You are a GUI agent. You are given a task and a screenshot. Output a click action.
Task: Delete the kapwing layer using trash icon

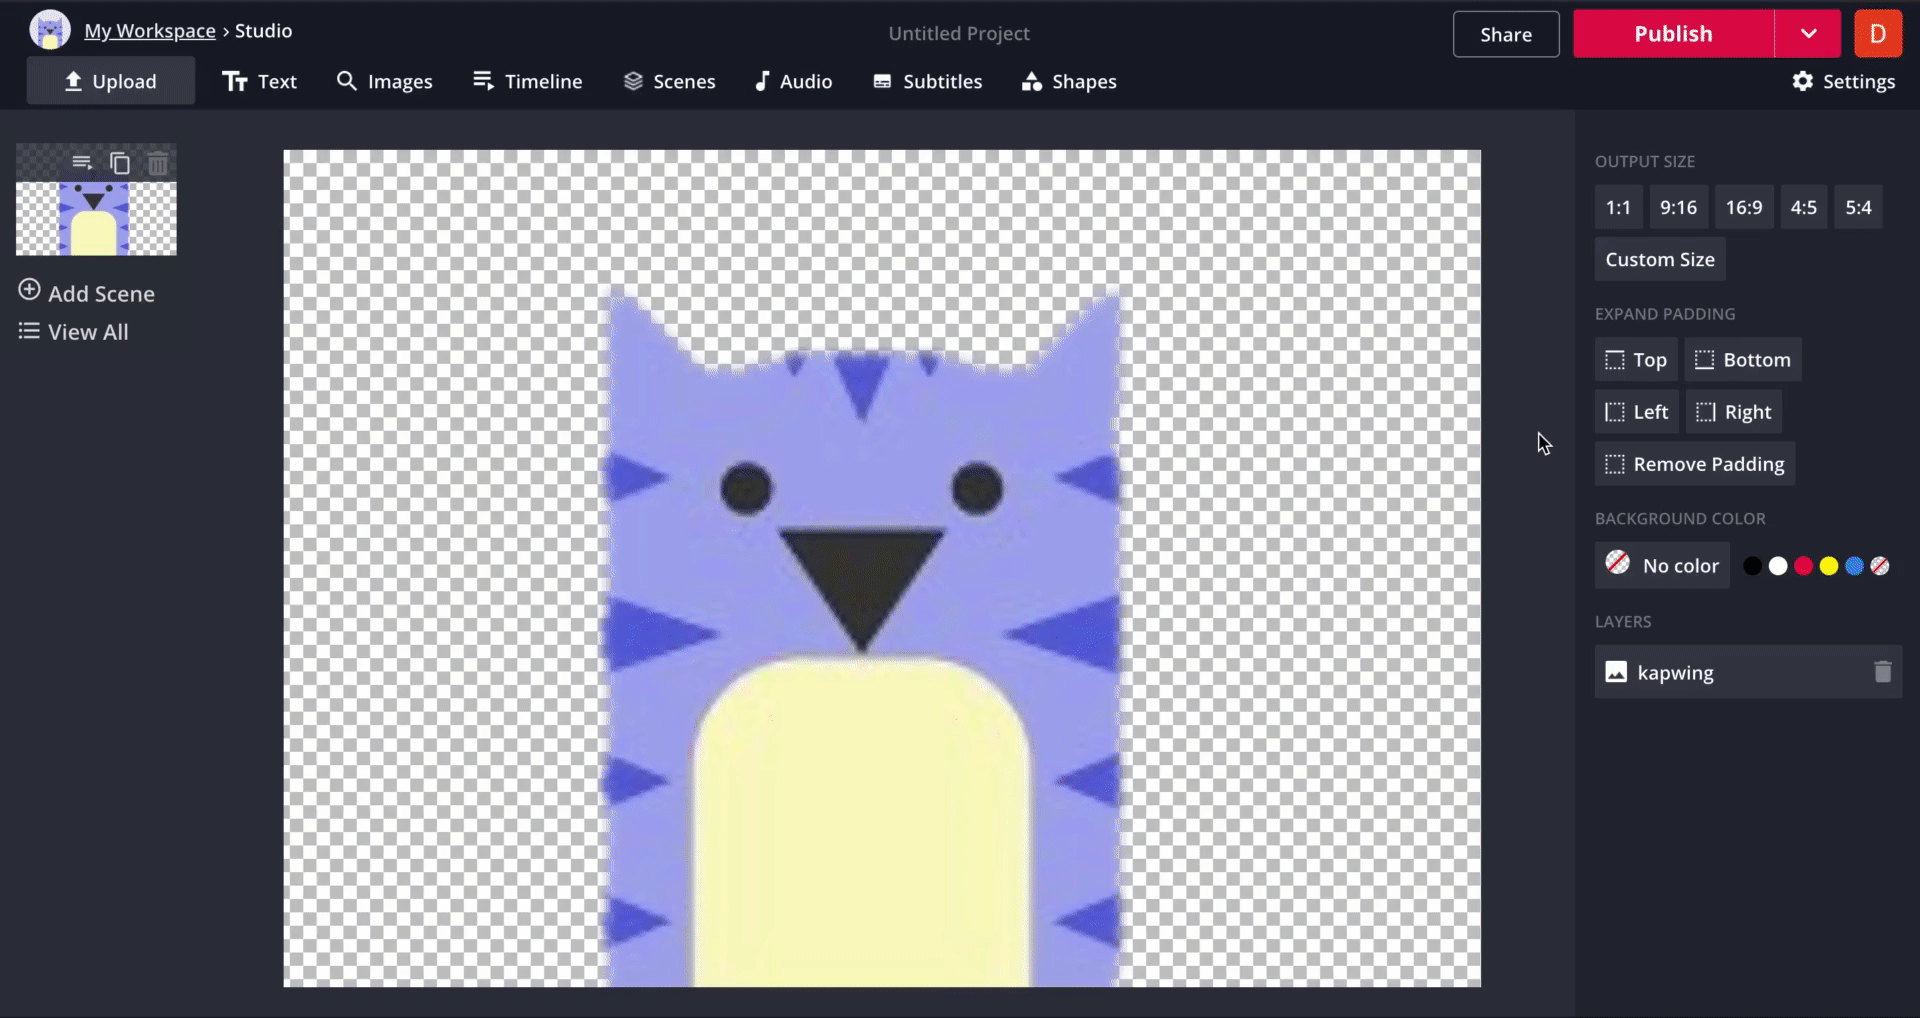(1882, 672)
